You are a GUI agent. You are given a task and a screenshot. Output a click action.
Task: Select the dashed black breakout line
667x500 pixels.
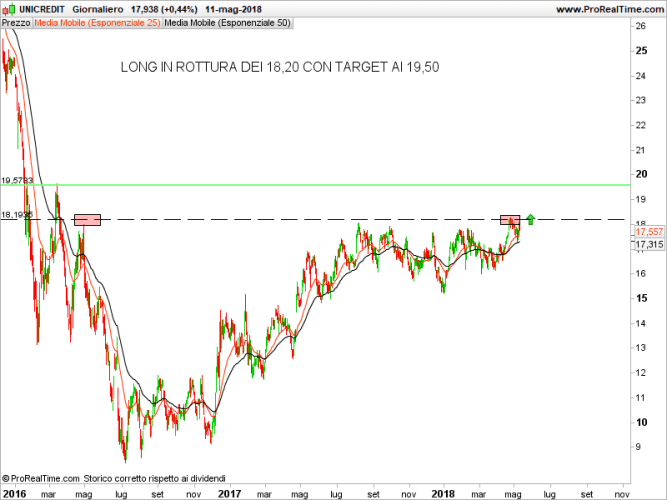tap(300, 219)
